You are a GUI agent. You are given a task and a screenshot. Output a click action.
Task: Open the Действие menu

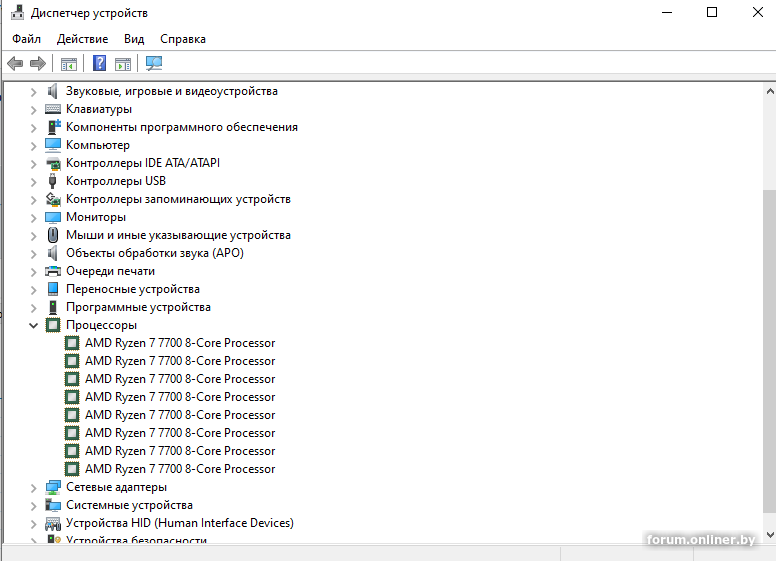pos(82,39)
